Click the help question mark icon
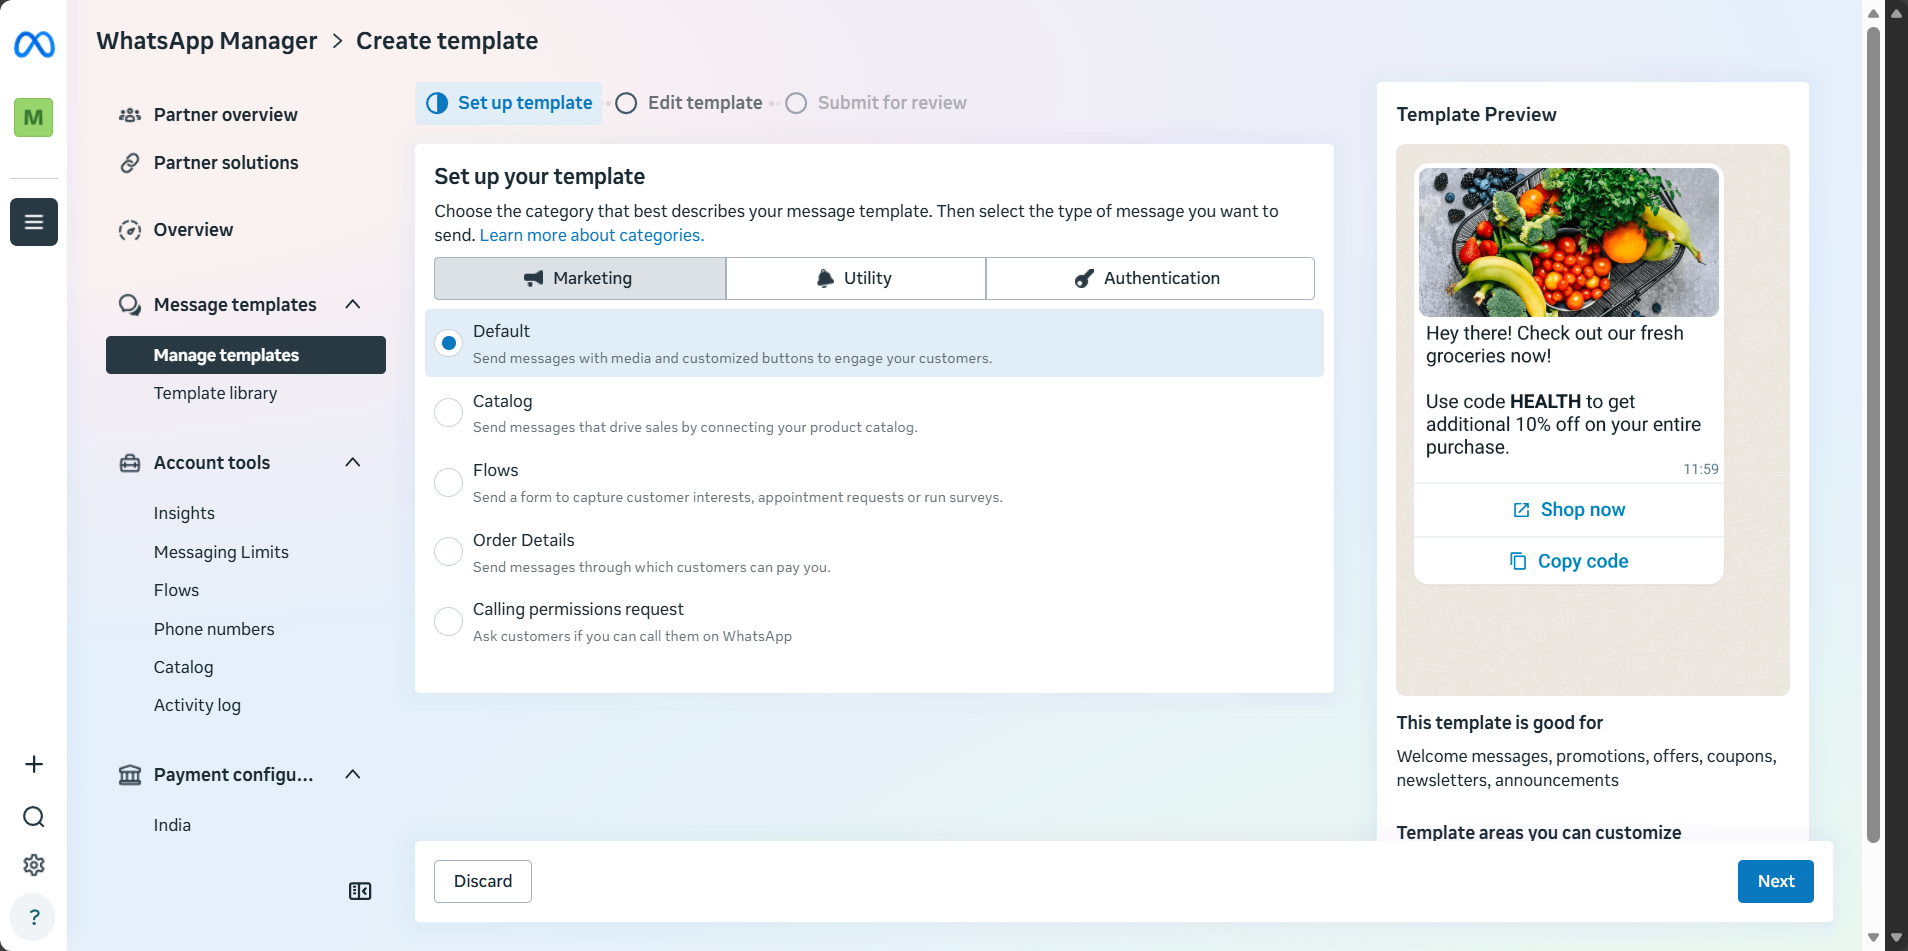Screen dimensions: 1908x951 click(34, 917)
